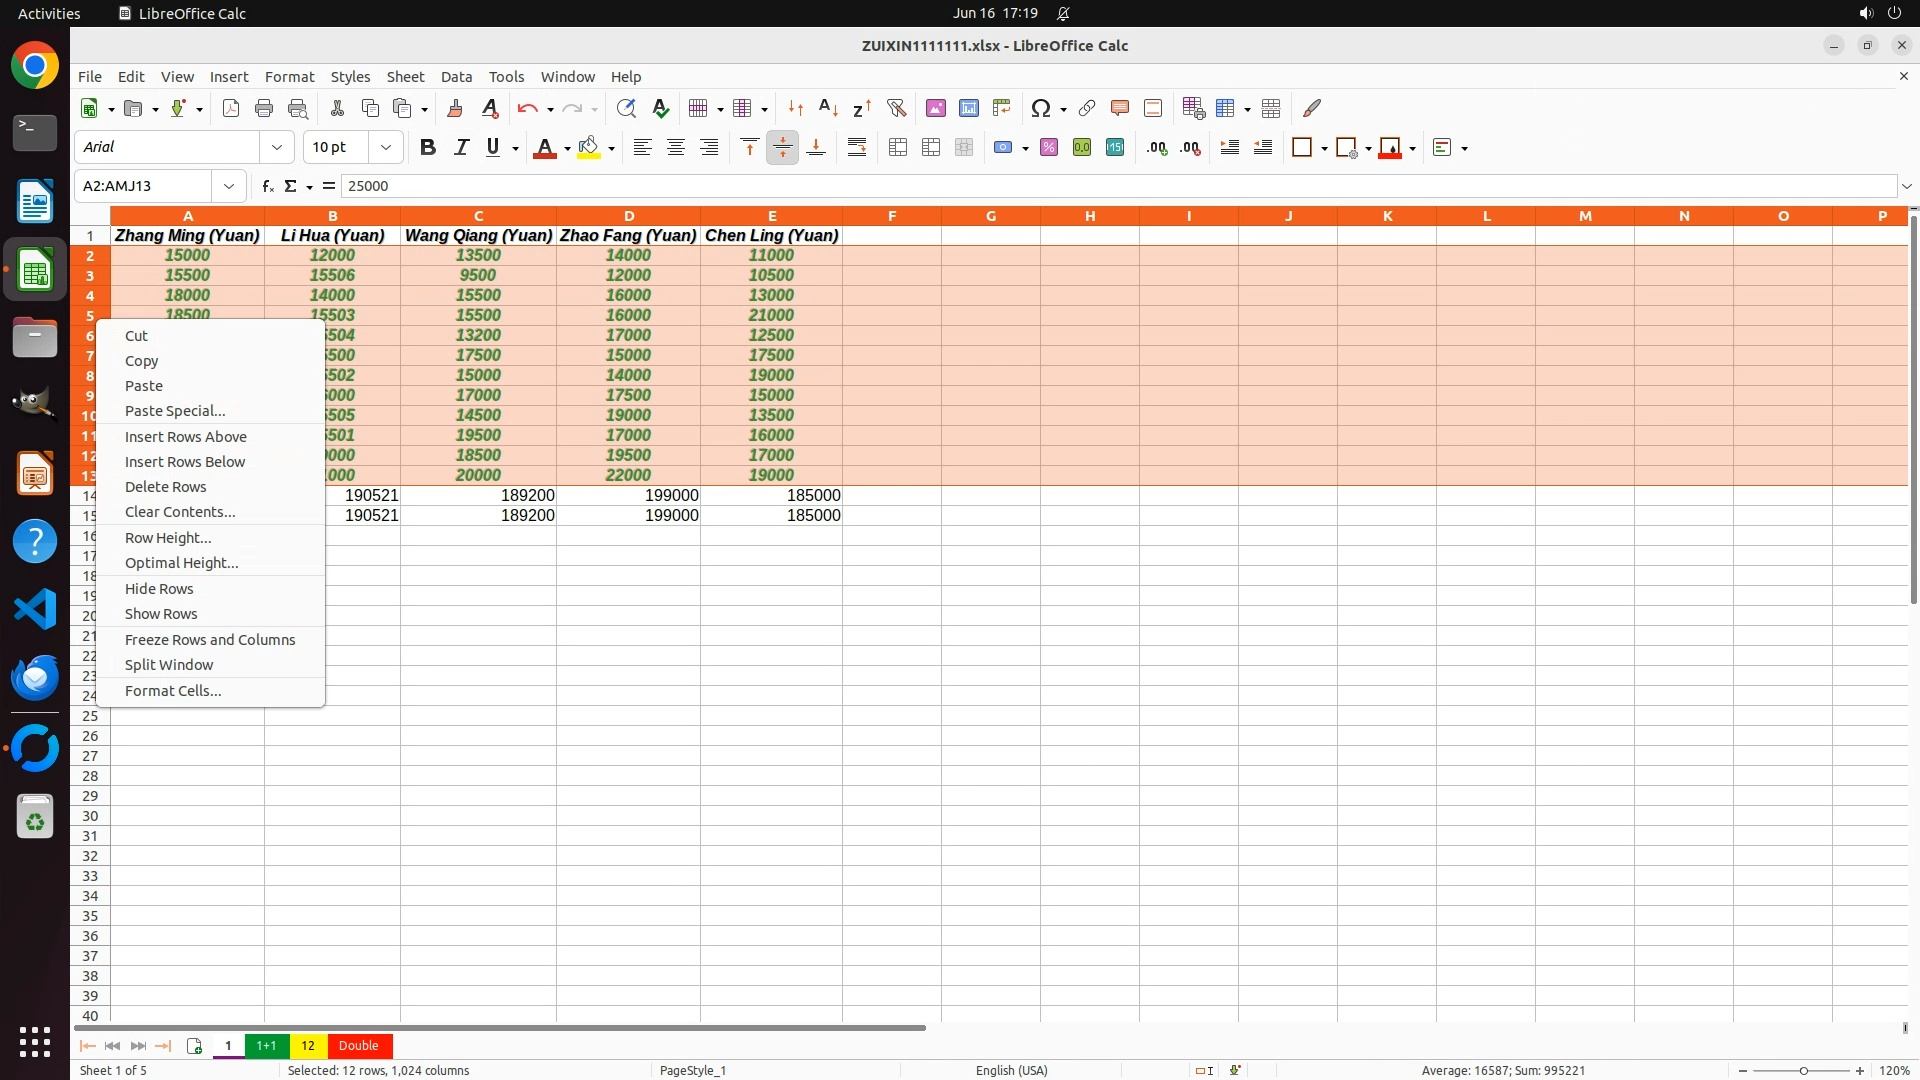Open the font size dropdown
The width and height of the screenshot is (1920, 1080).
[x=386, y=148]
